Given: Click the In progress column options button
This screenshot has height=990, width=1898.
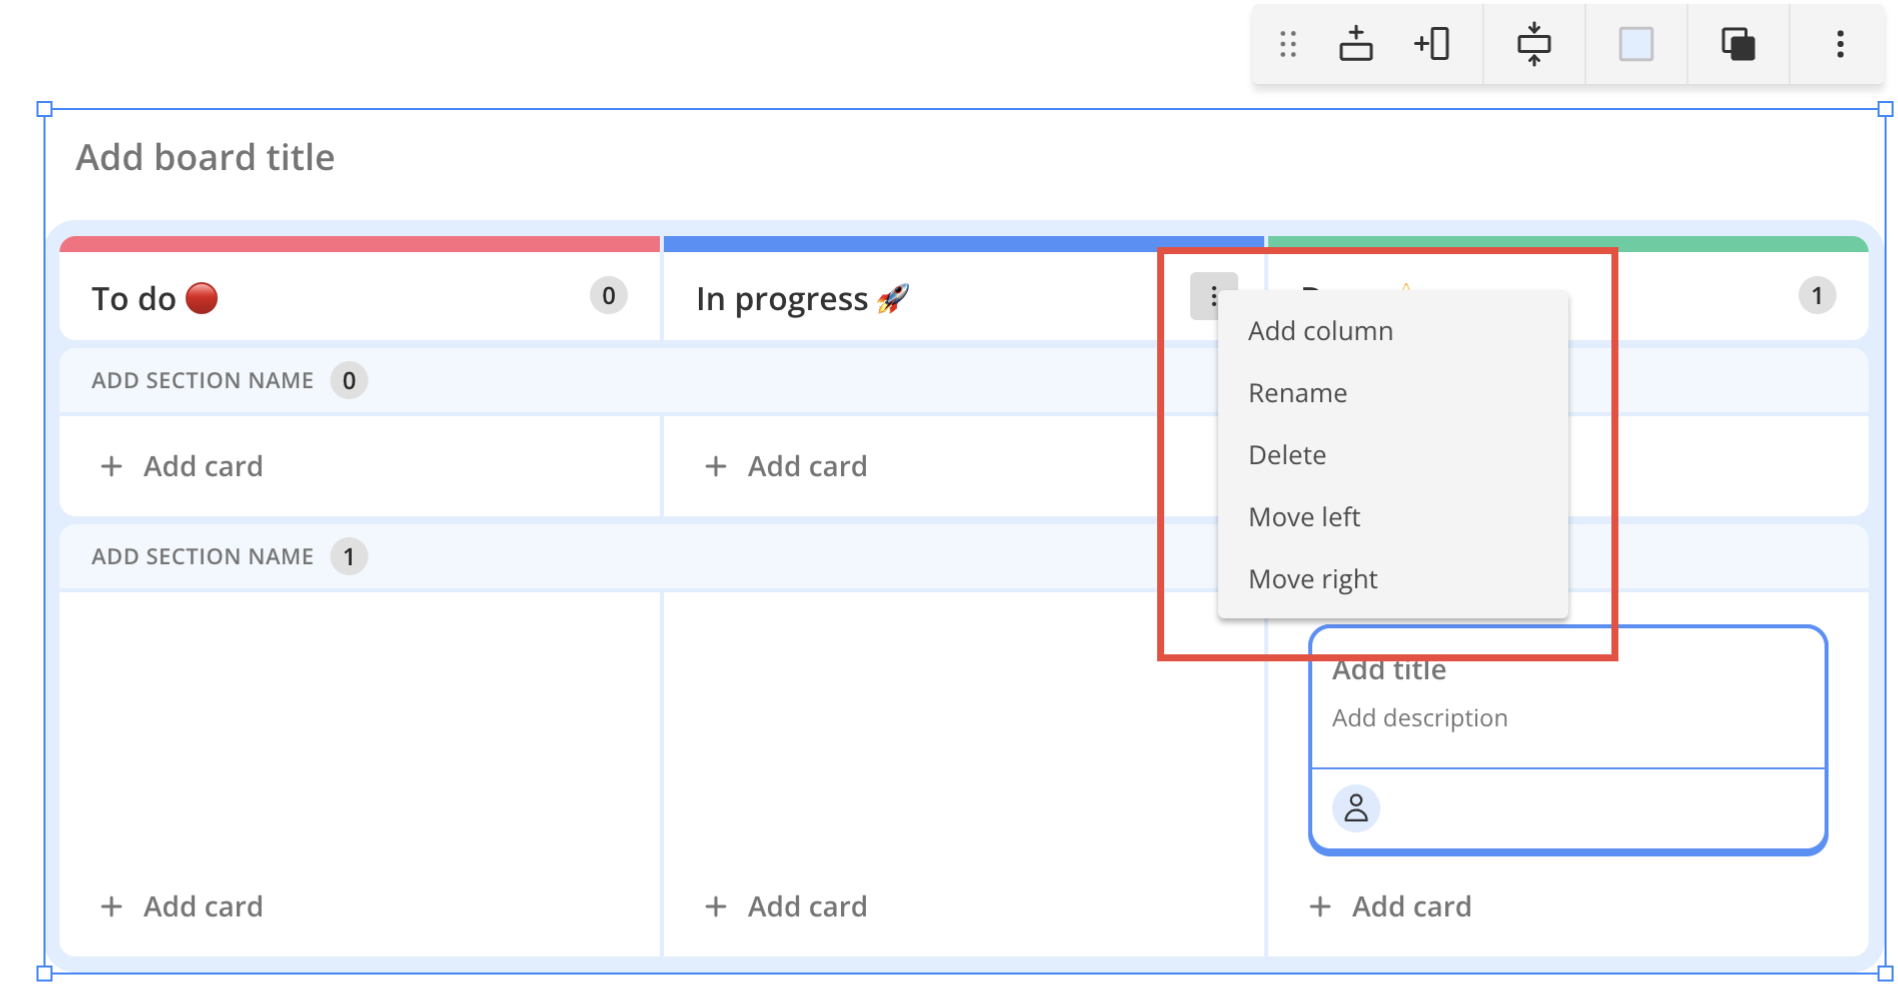Looking at the screenshot, I should (1213, 296).
